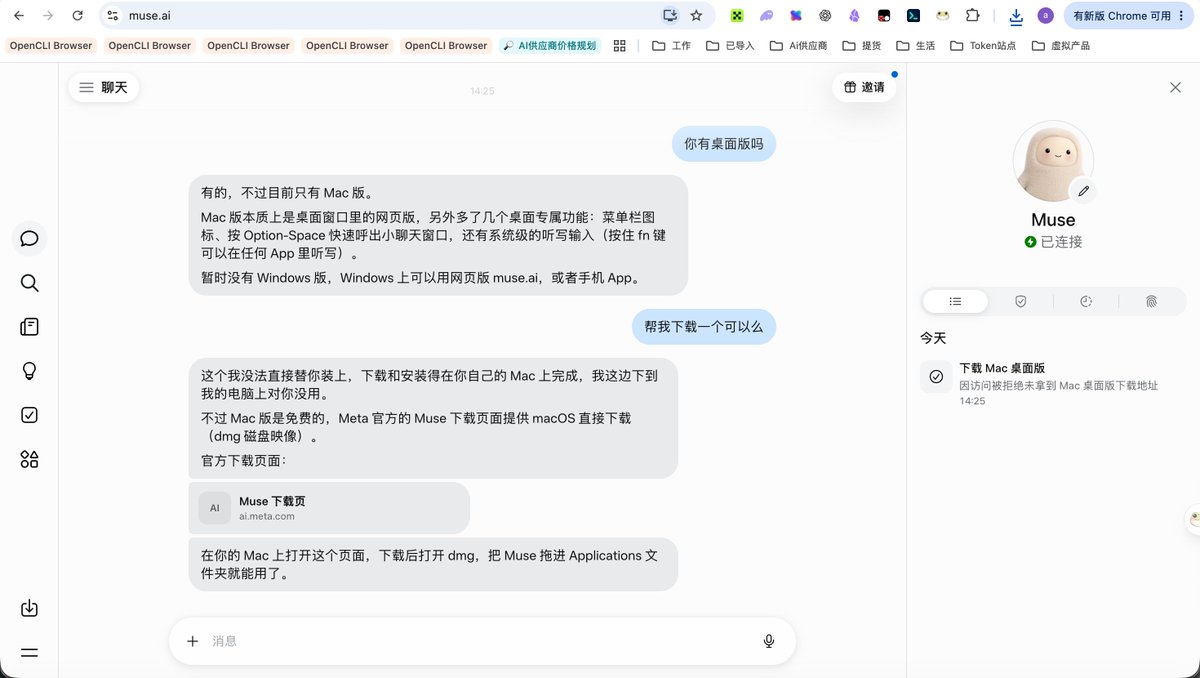Click the microphone icon in message box
The width and height of the screenshot is (1200, 678).
[769, 641]
